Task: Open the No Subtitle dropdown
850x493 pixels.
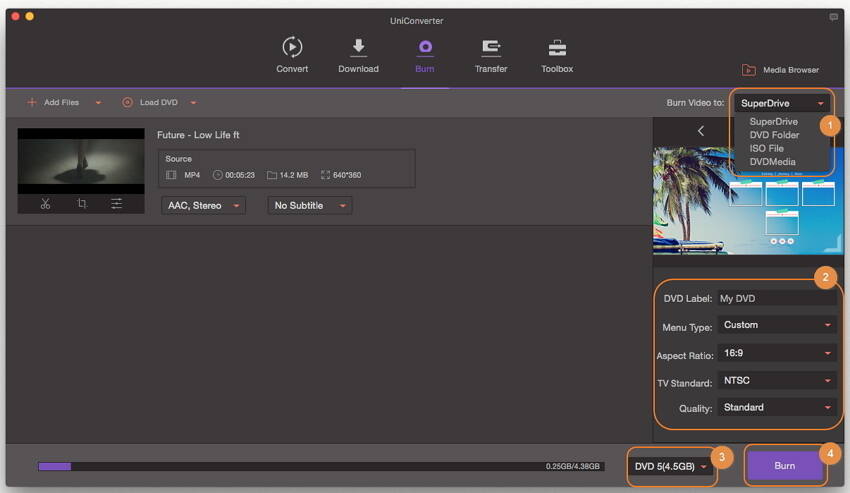Action: pos(310,206)
